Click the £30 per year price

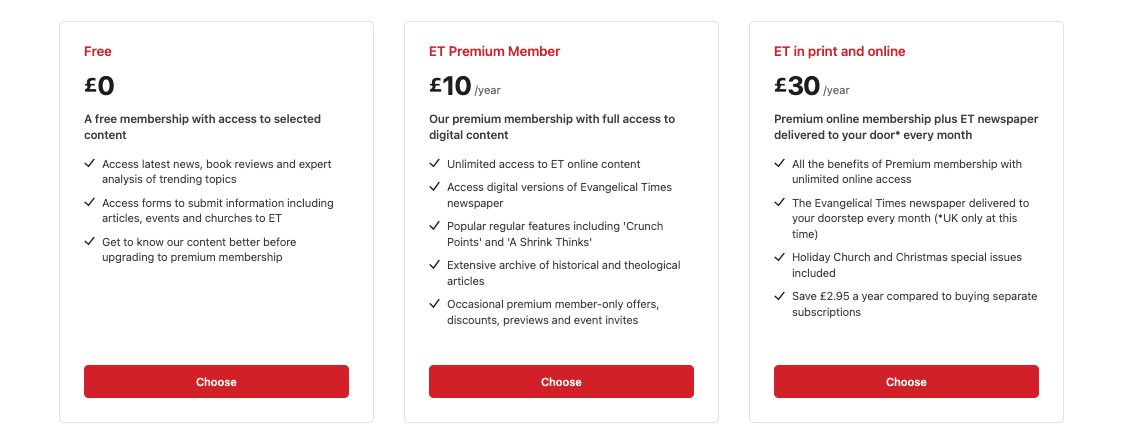(x=811, y=86)
